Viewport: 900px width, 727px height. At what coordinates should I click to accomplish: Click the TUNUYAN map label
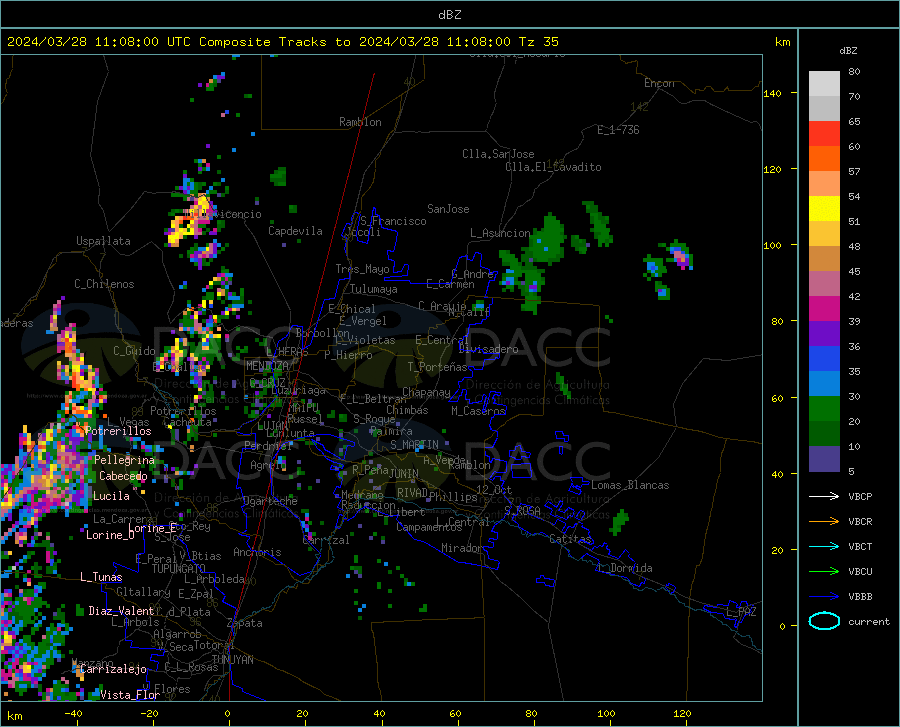click(232, 660)
